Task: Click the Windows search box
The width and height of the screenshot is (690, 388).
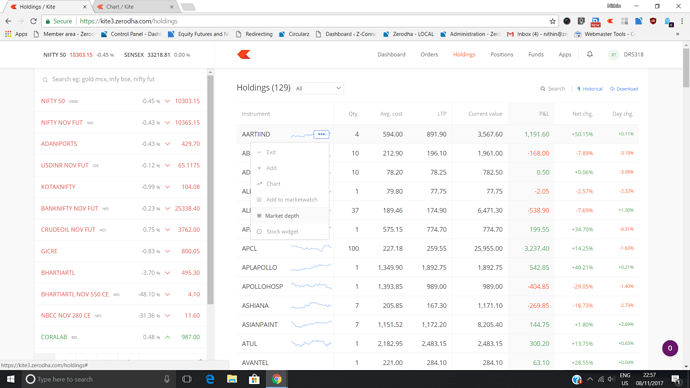Action: 98,379
